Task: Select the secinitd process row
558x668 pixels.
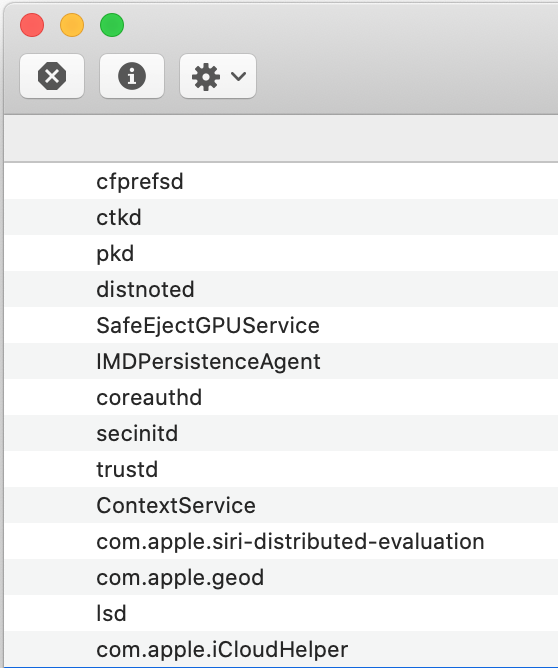Action: pyautogui.click(x=281, y=433)
